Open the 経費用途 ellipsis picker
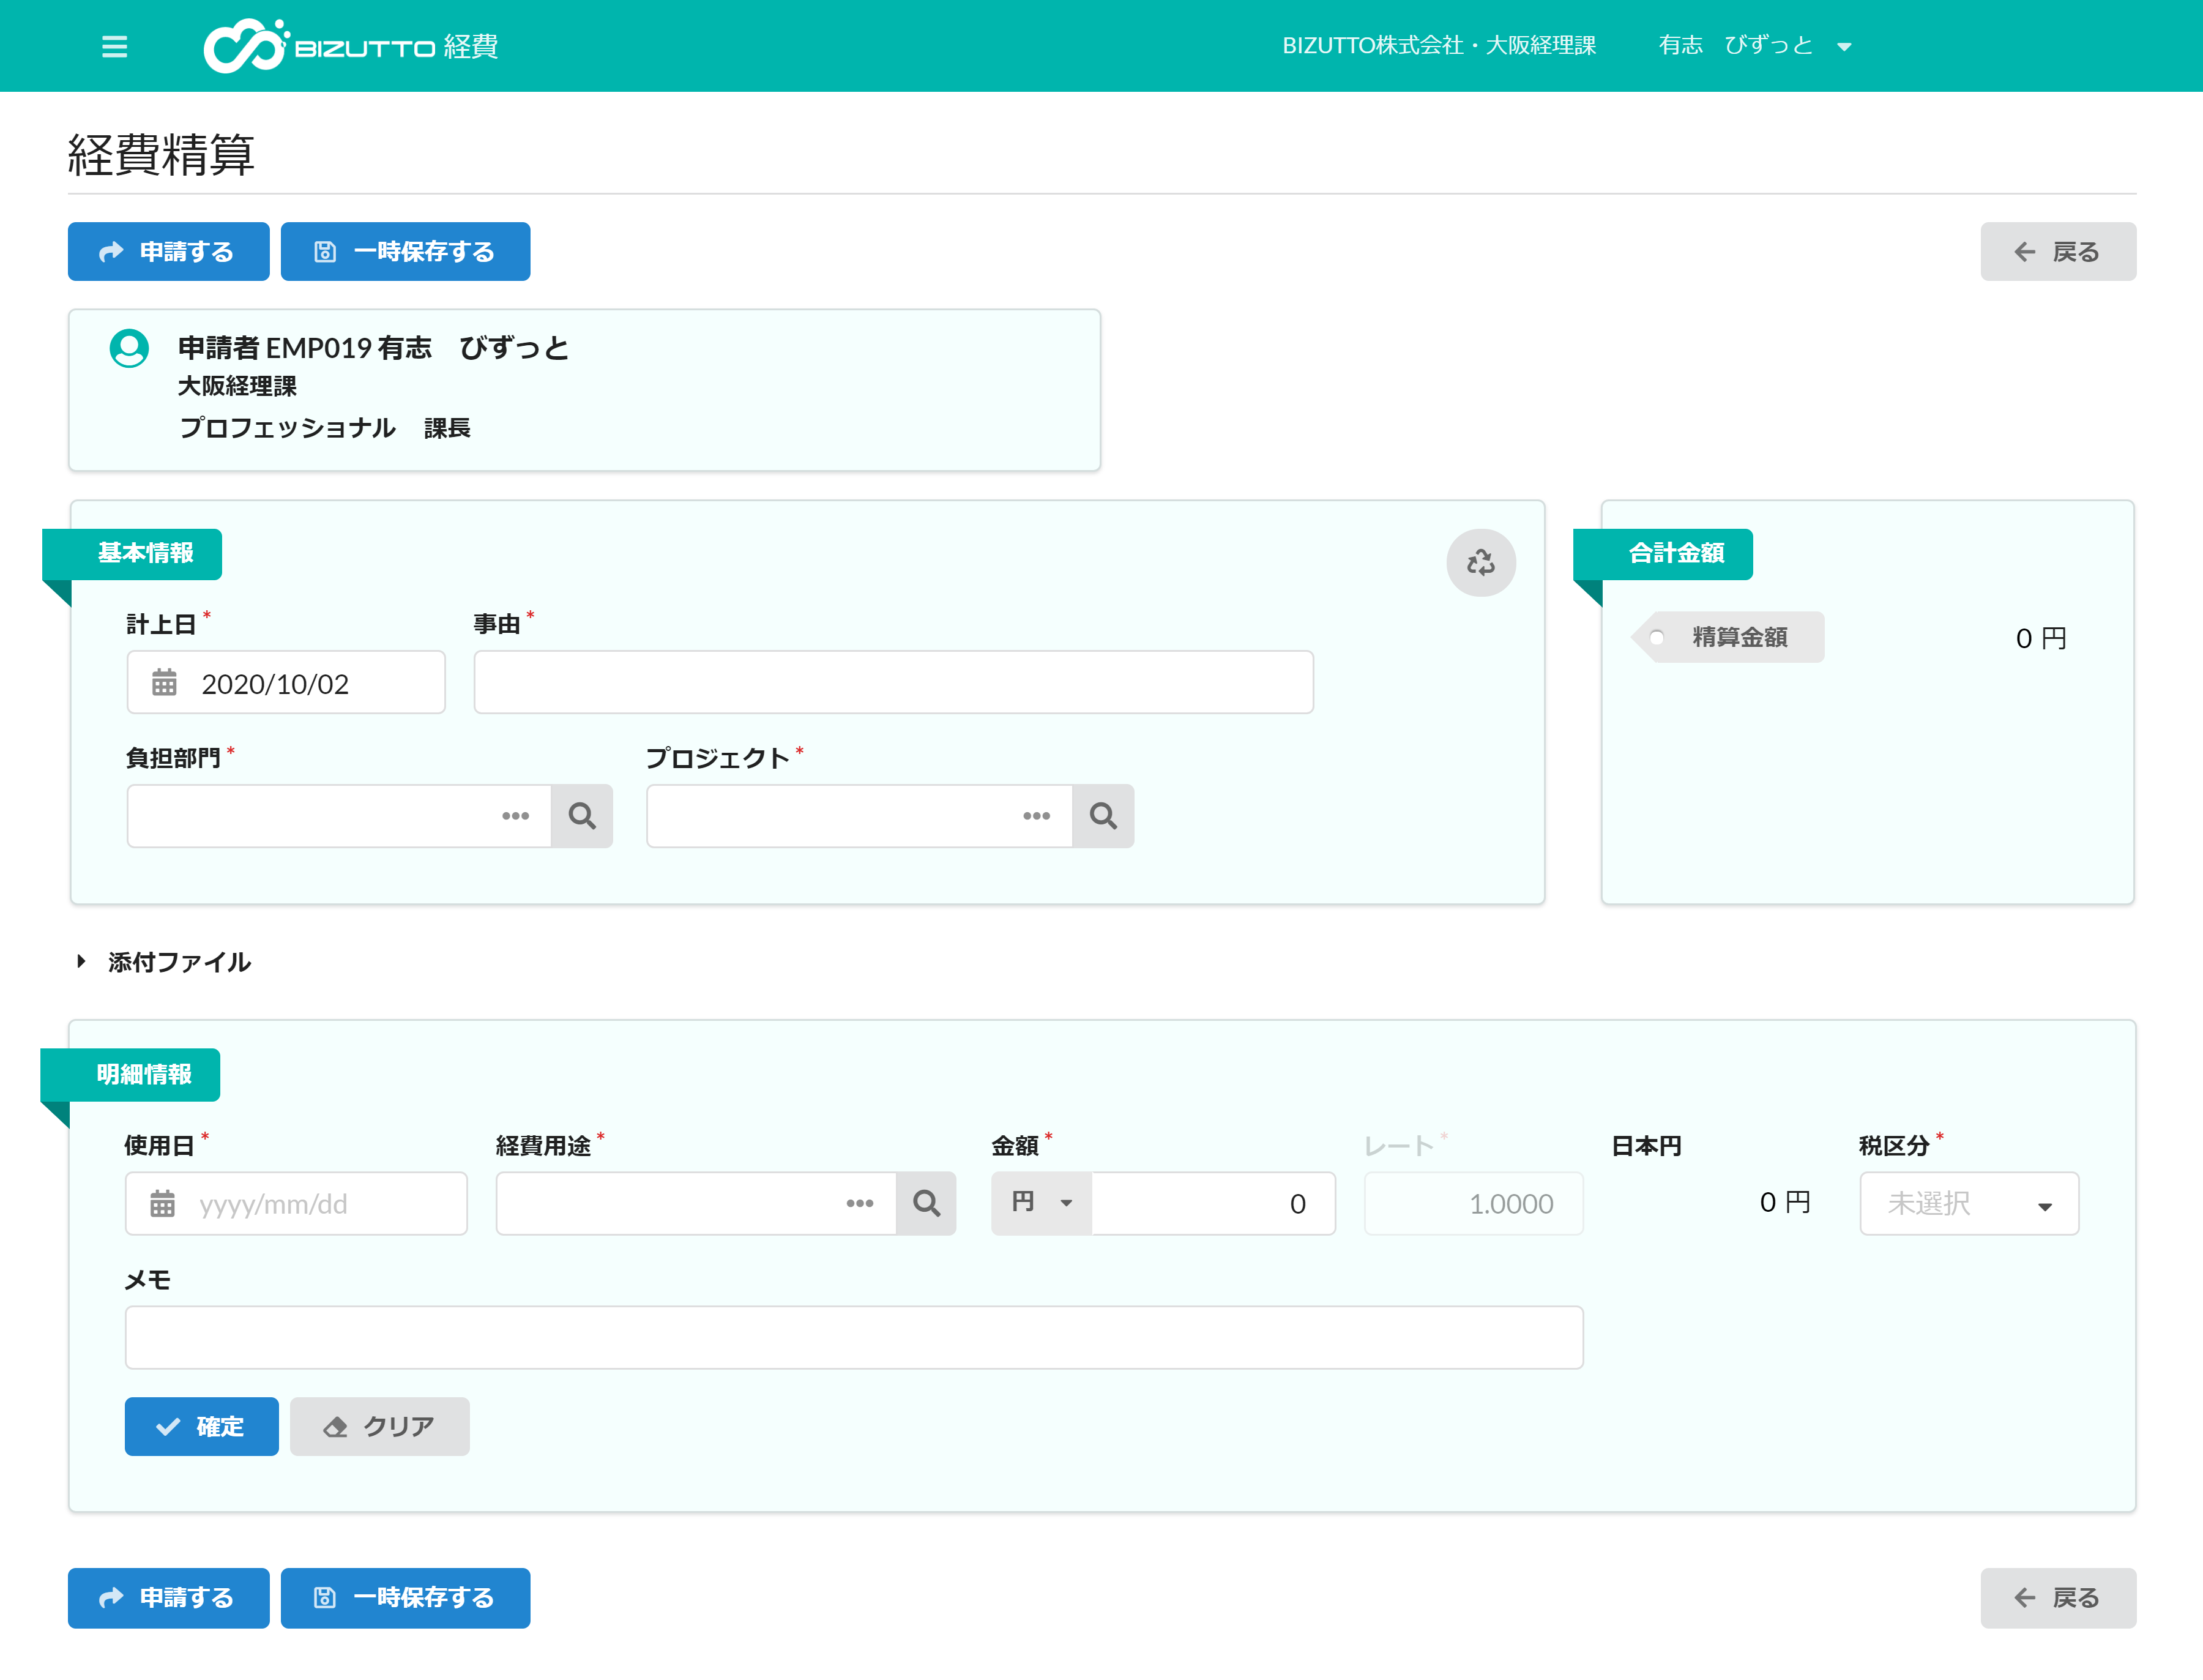2203x1680 pixels. tap(861, 1203)
